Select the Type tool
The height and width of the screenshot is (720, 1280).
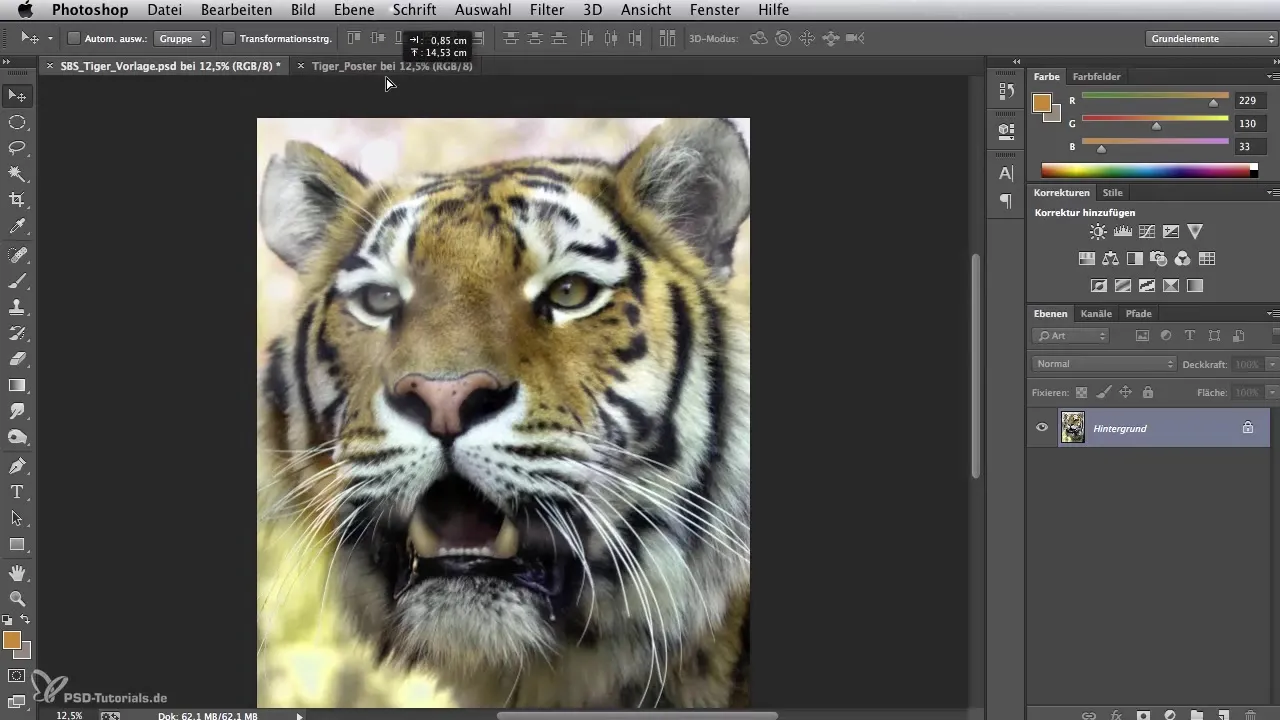17,492
